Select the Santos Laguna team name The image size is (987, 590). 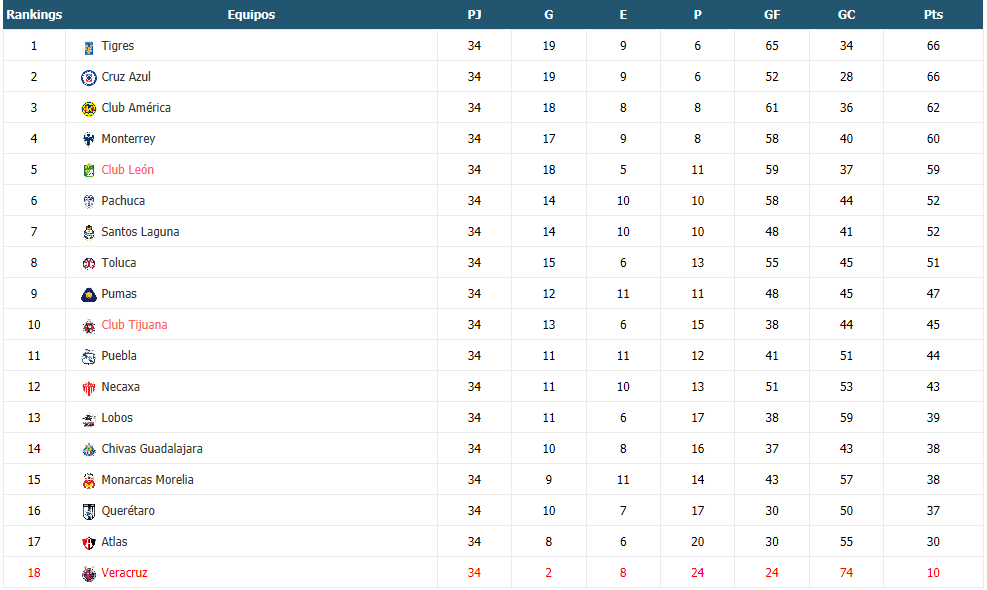point(140,232)
